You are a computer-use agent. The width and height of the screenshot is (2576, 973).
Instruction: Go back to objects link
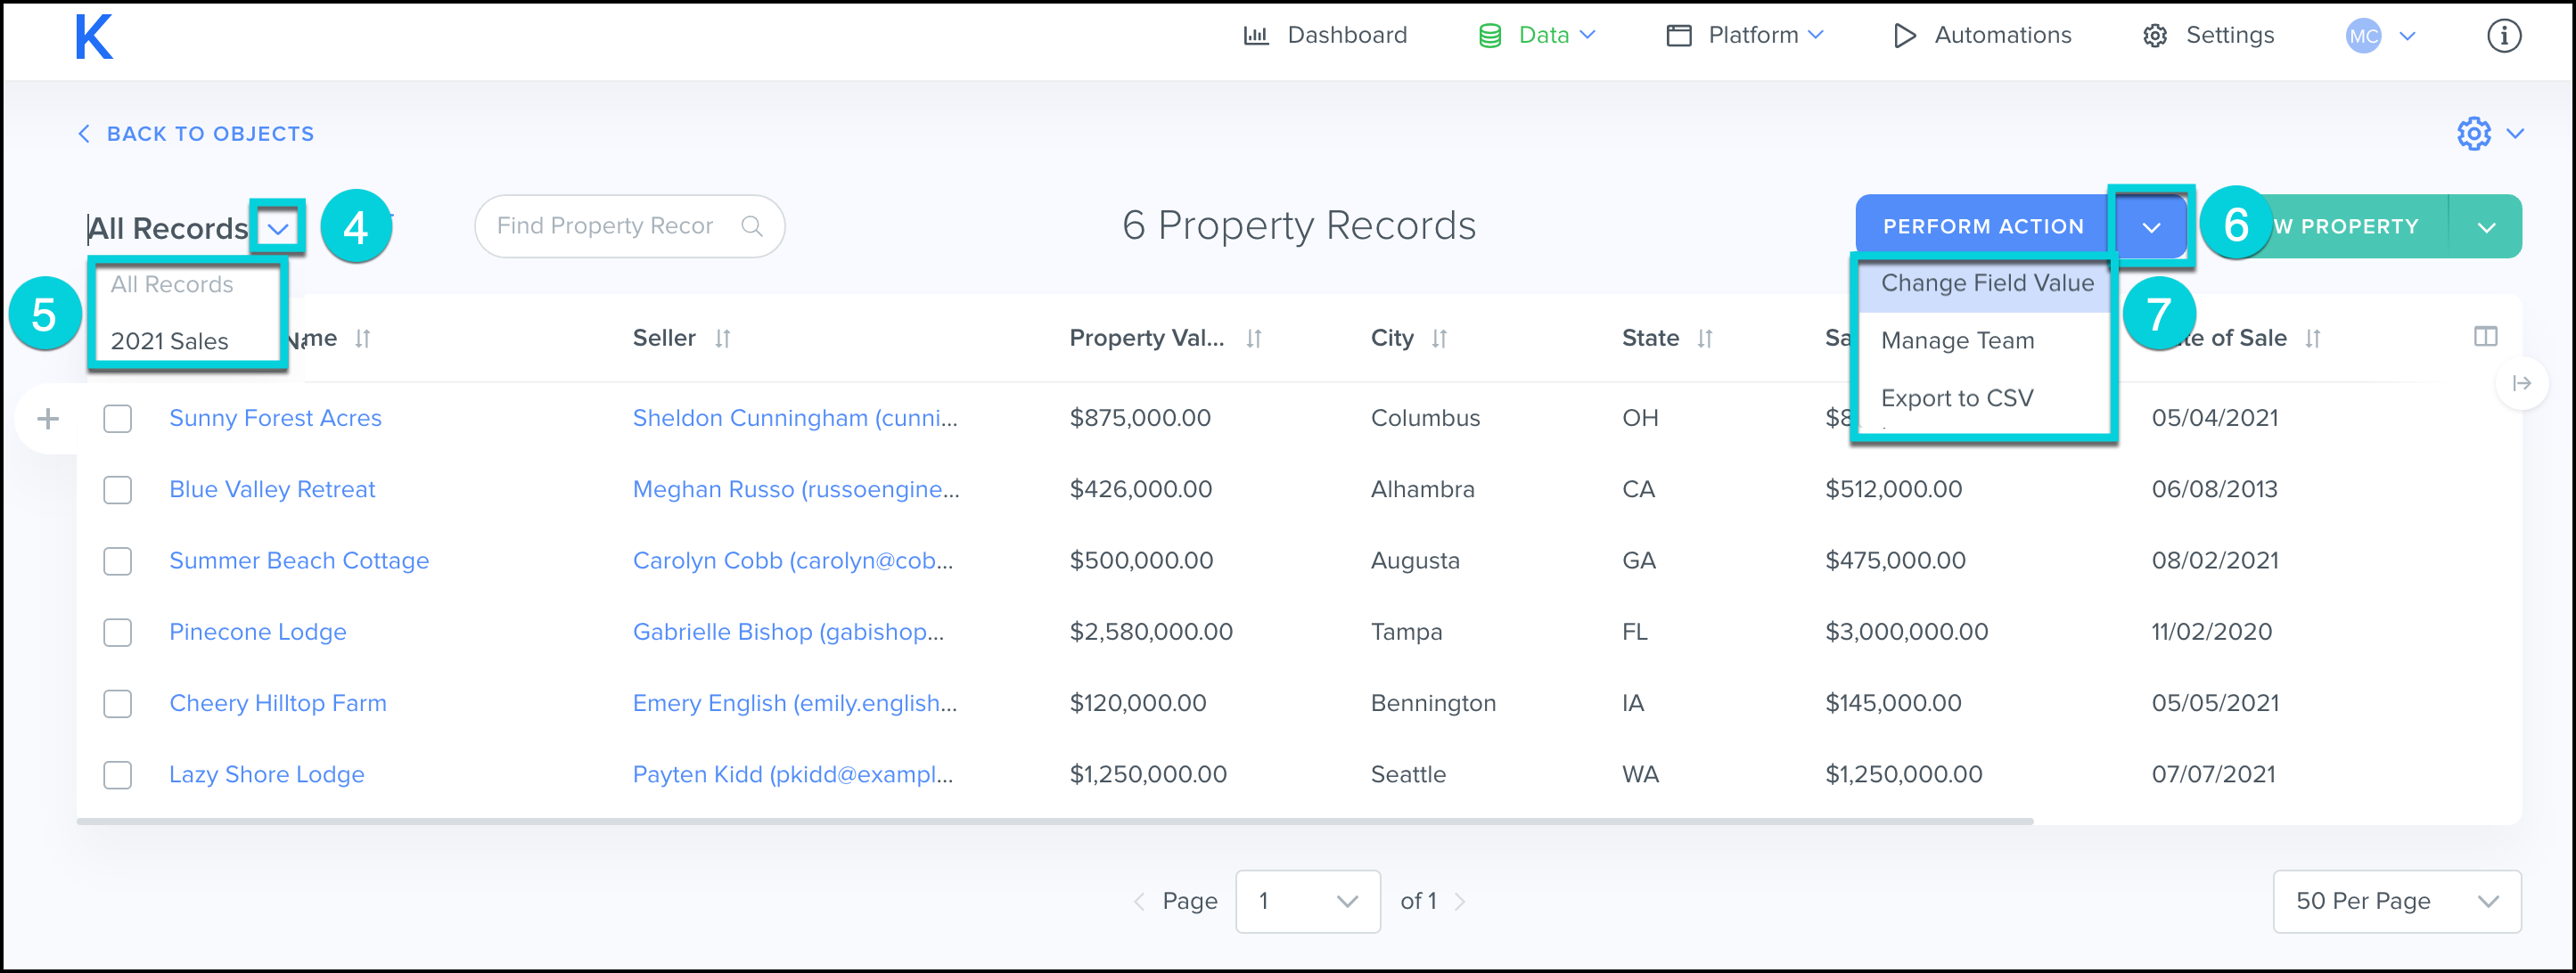tap(197, 134)
